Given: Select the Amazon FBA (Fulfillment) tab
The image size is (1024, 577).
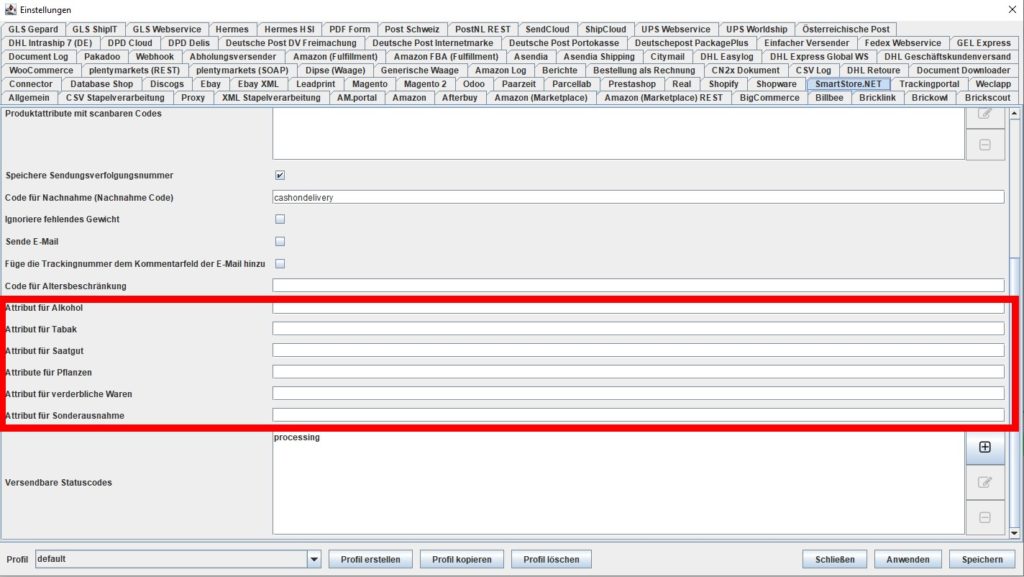Looking at the screenshot, I should (446, 56).
